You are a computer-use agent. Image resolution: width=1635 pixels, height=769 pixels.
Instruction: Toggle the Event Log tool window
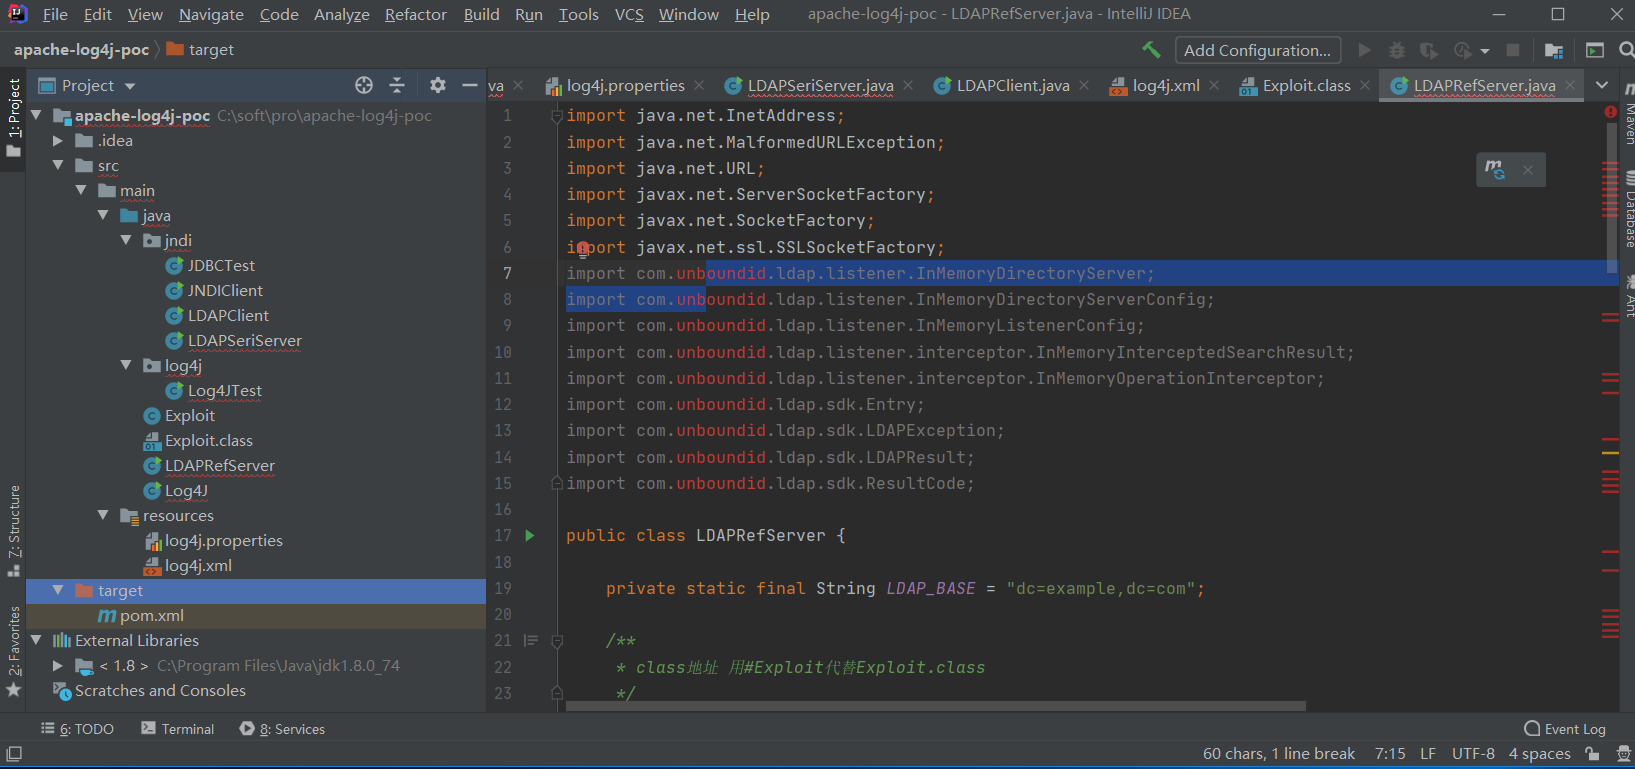[1565, 729]
